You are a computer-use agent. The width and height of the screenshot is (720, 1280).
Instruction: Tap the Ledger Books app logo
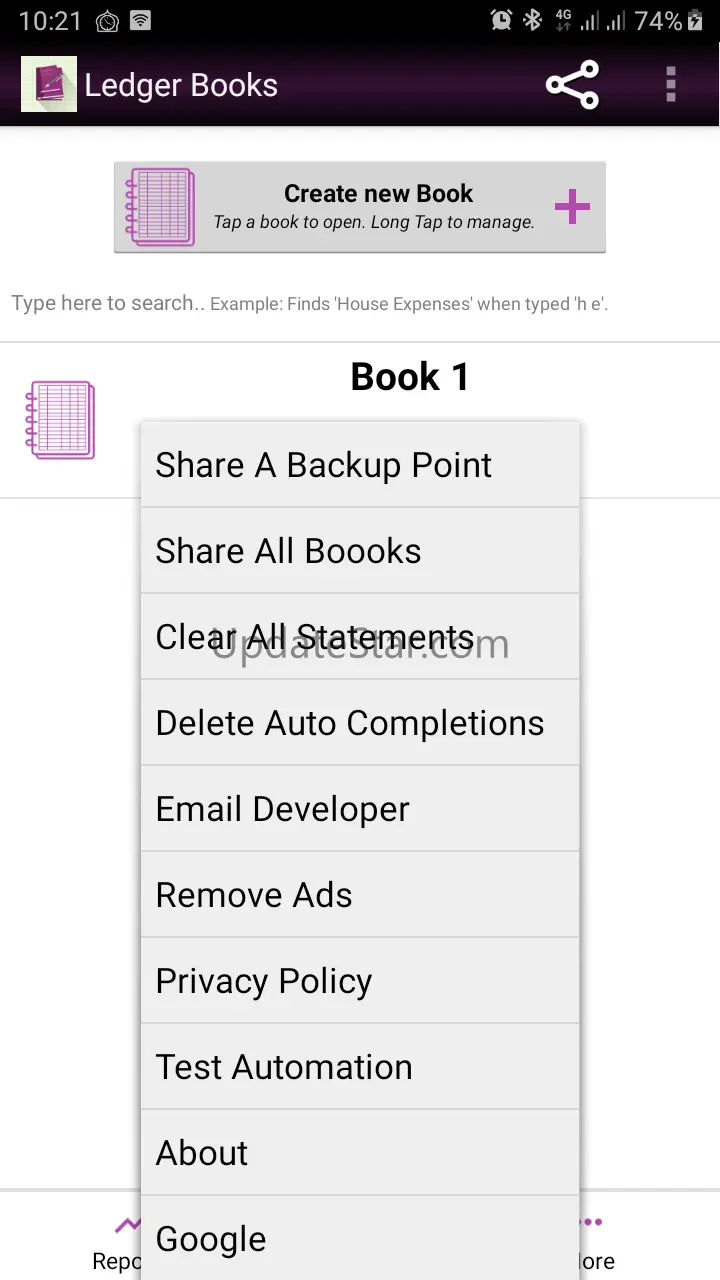(x=48, y=85)
